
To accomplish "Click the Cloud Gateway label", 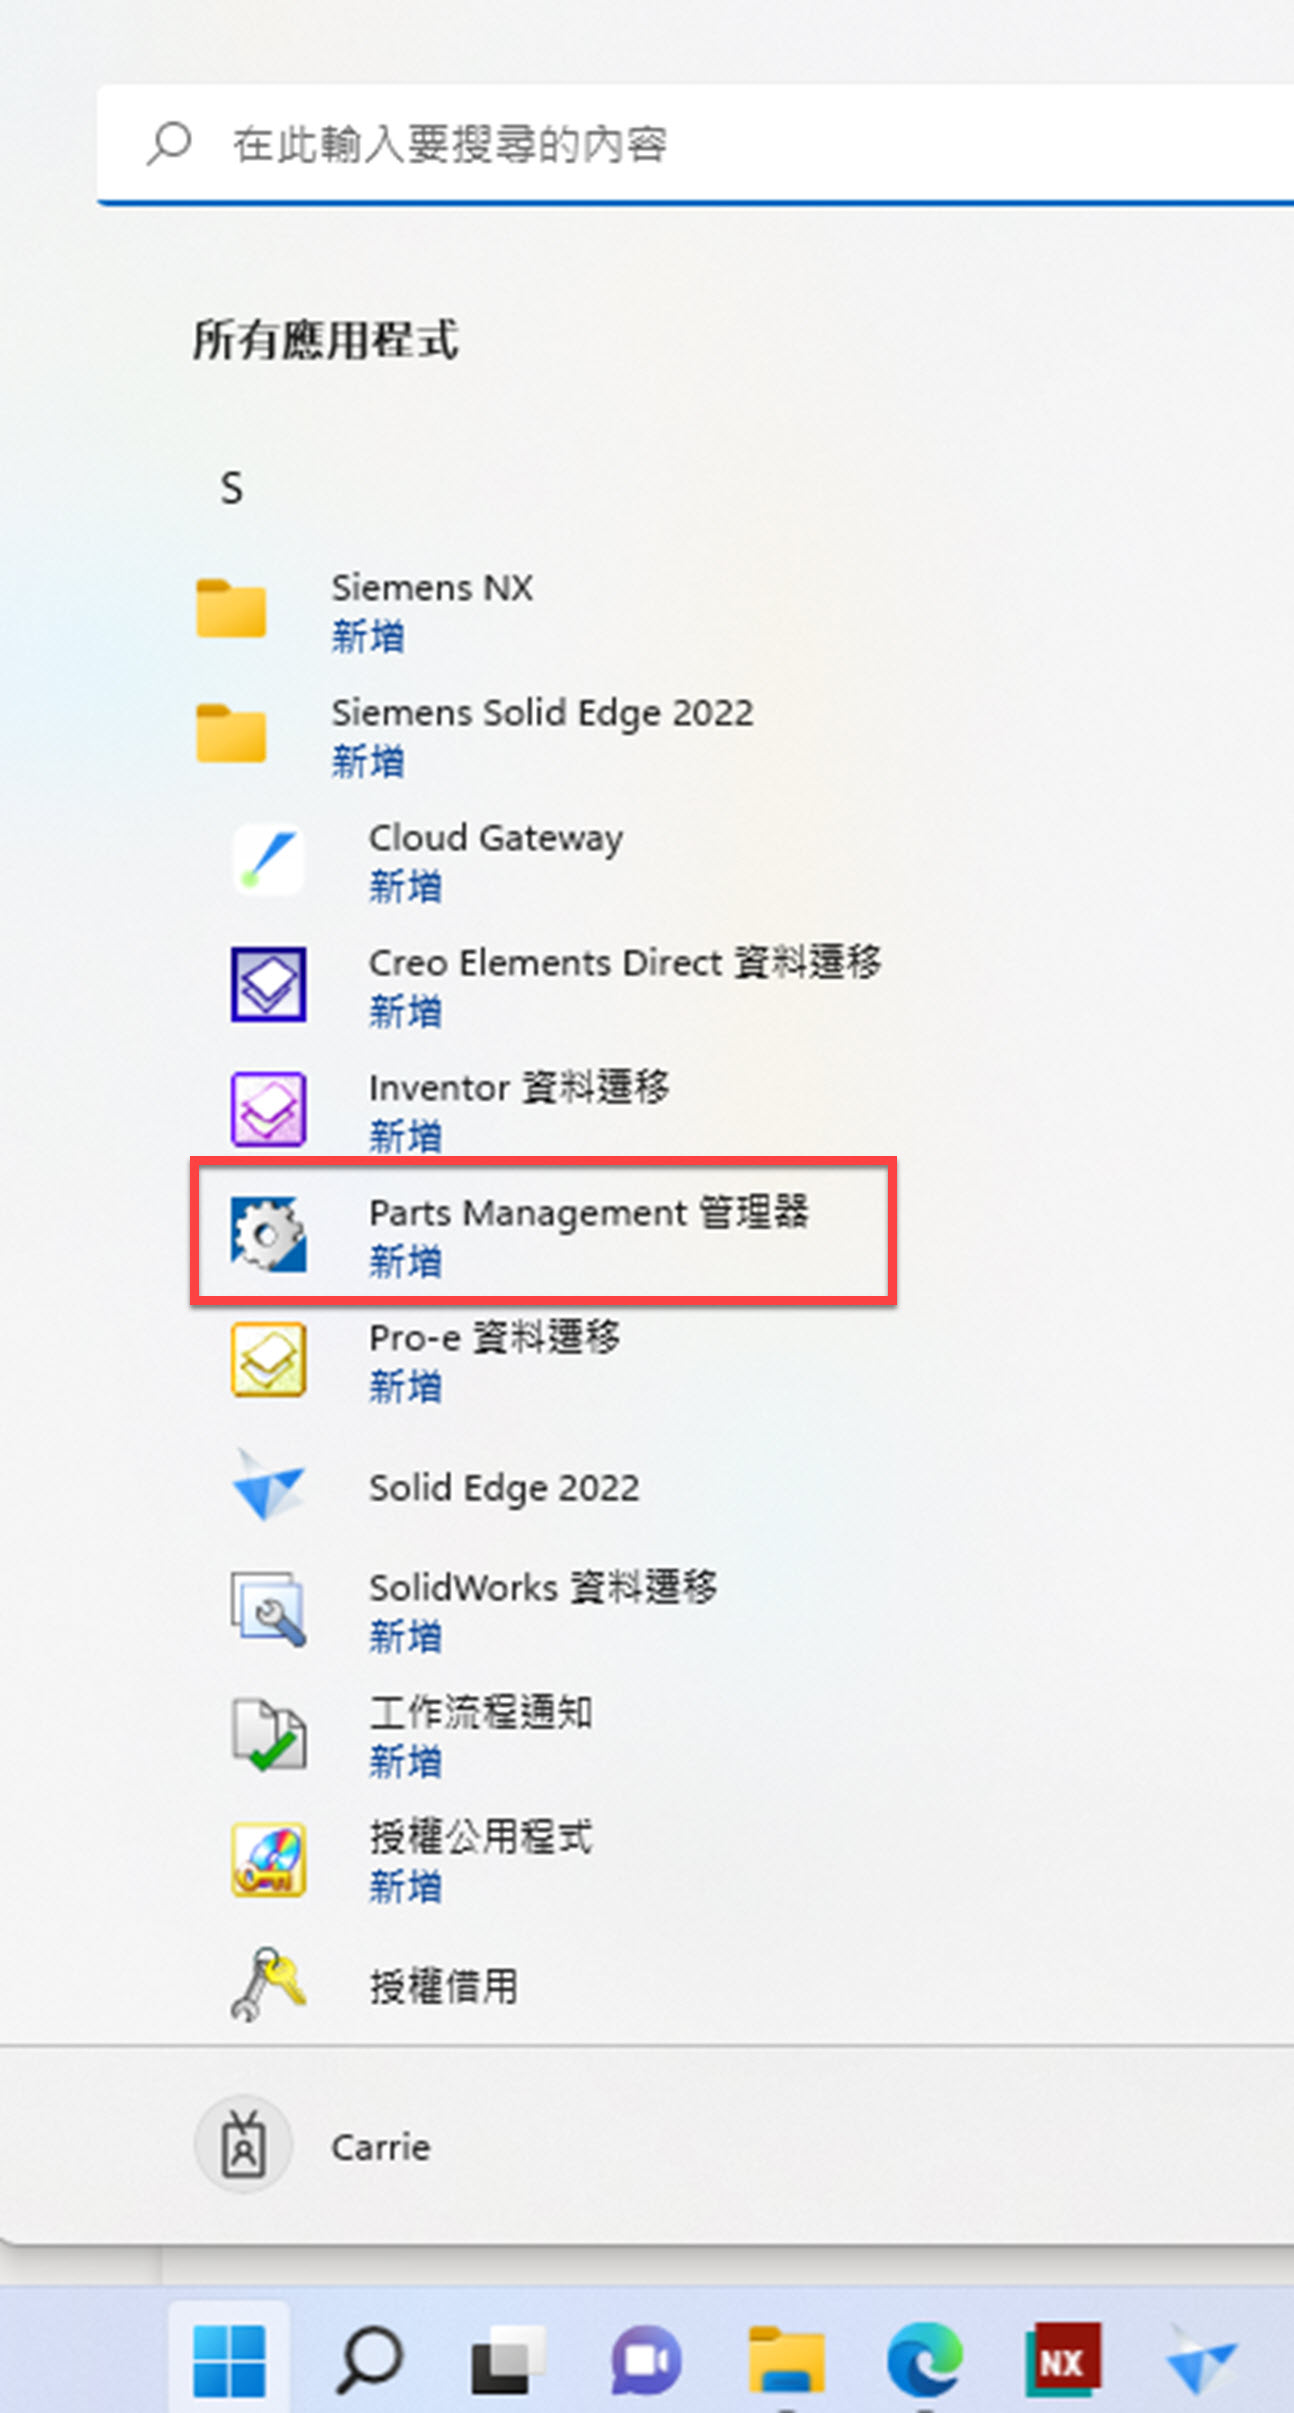I will coord(496,839).
